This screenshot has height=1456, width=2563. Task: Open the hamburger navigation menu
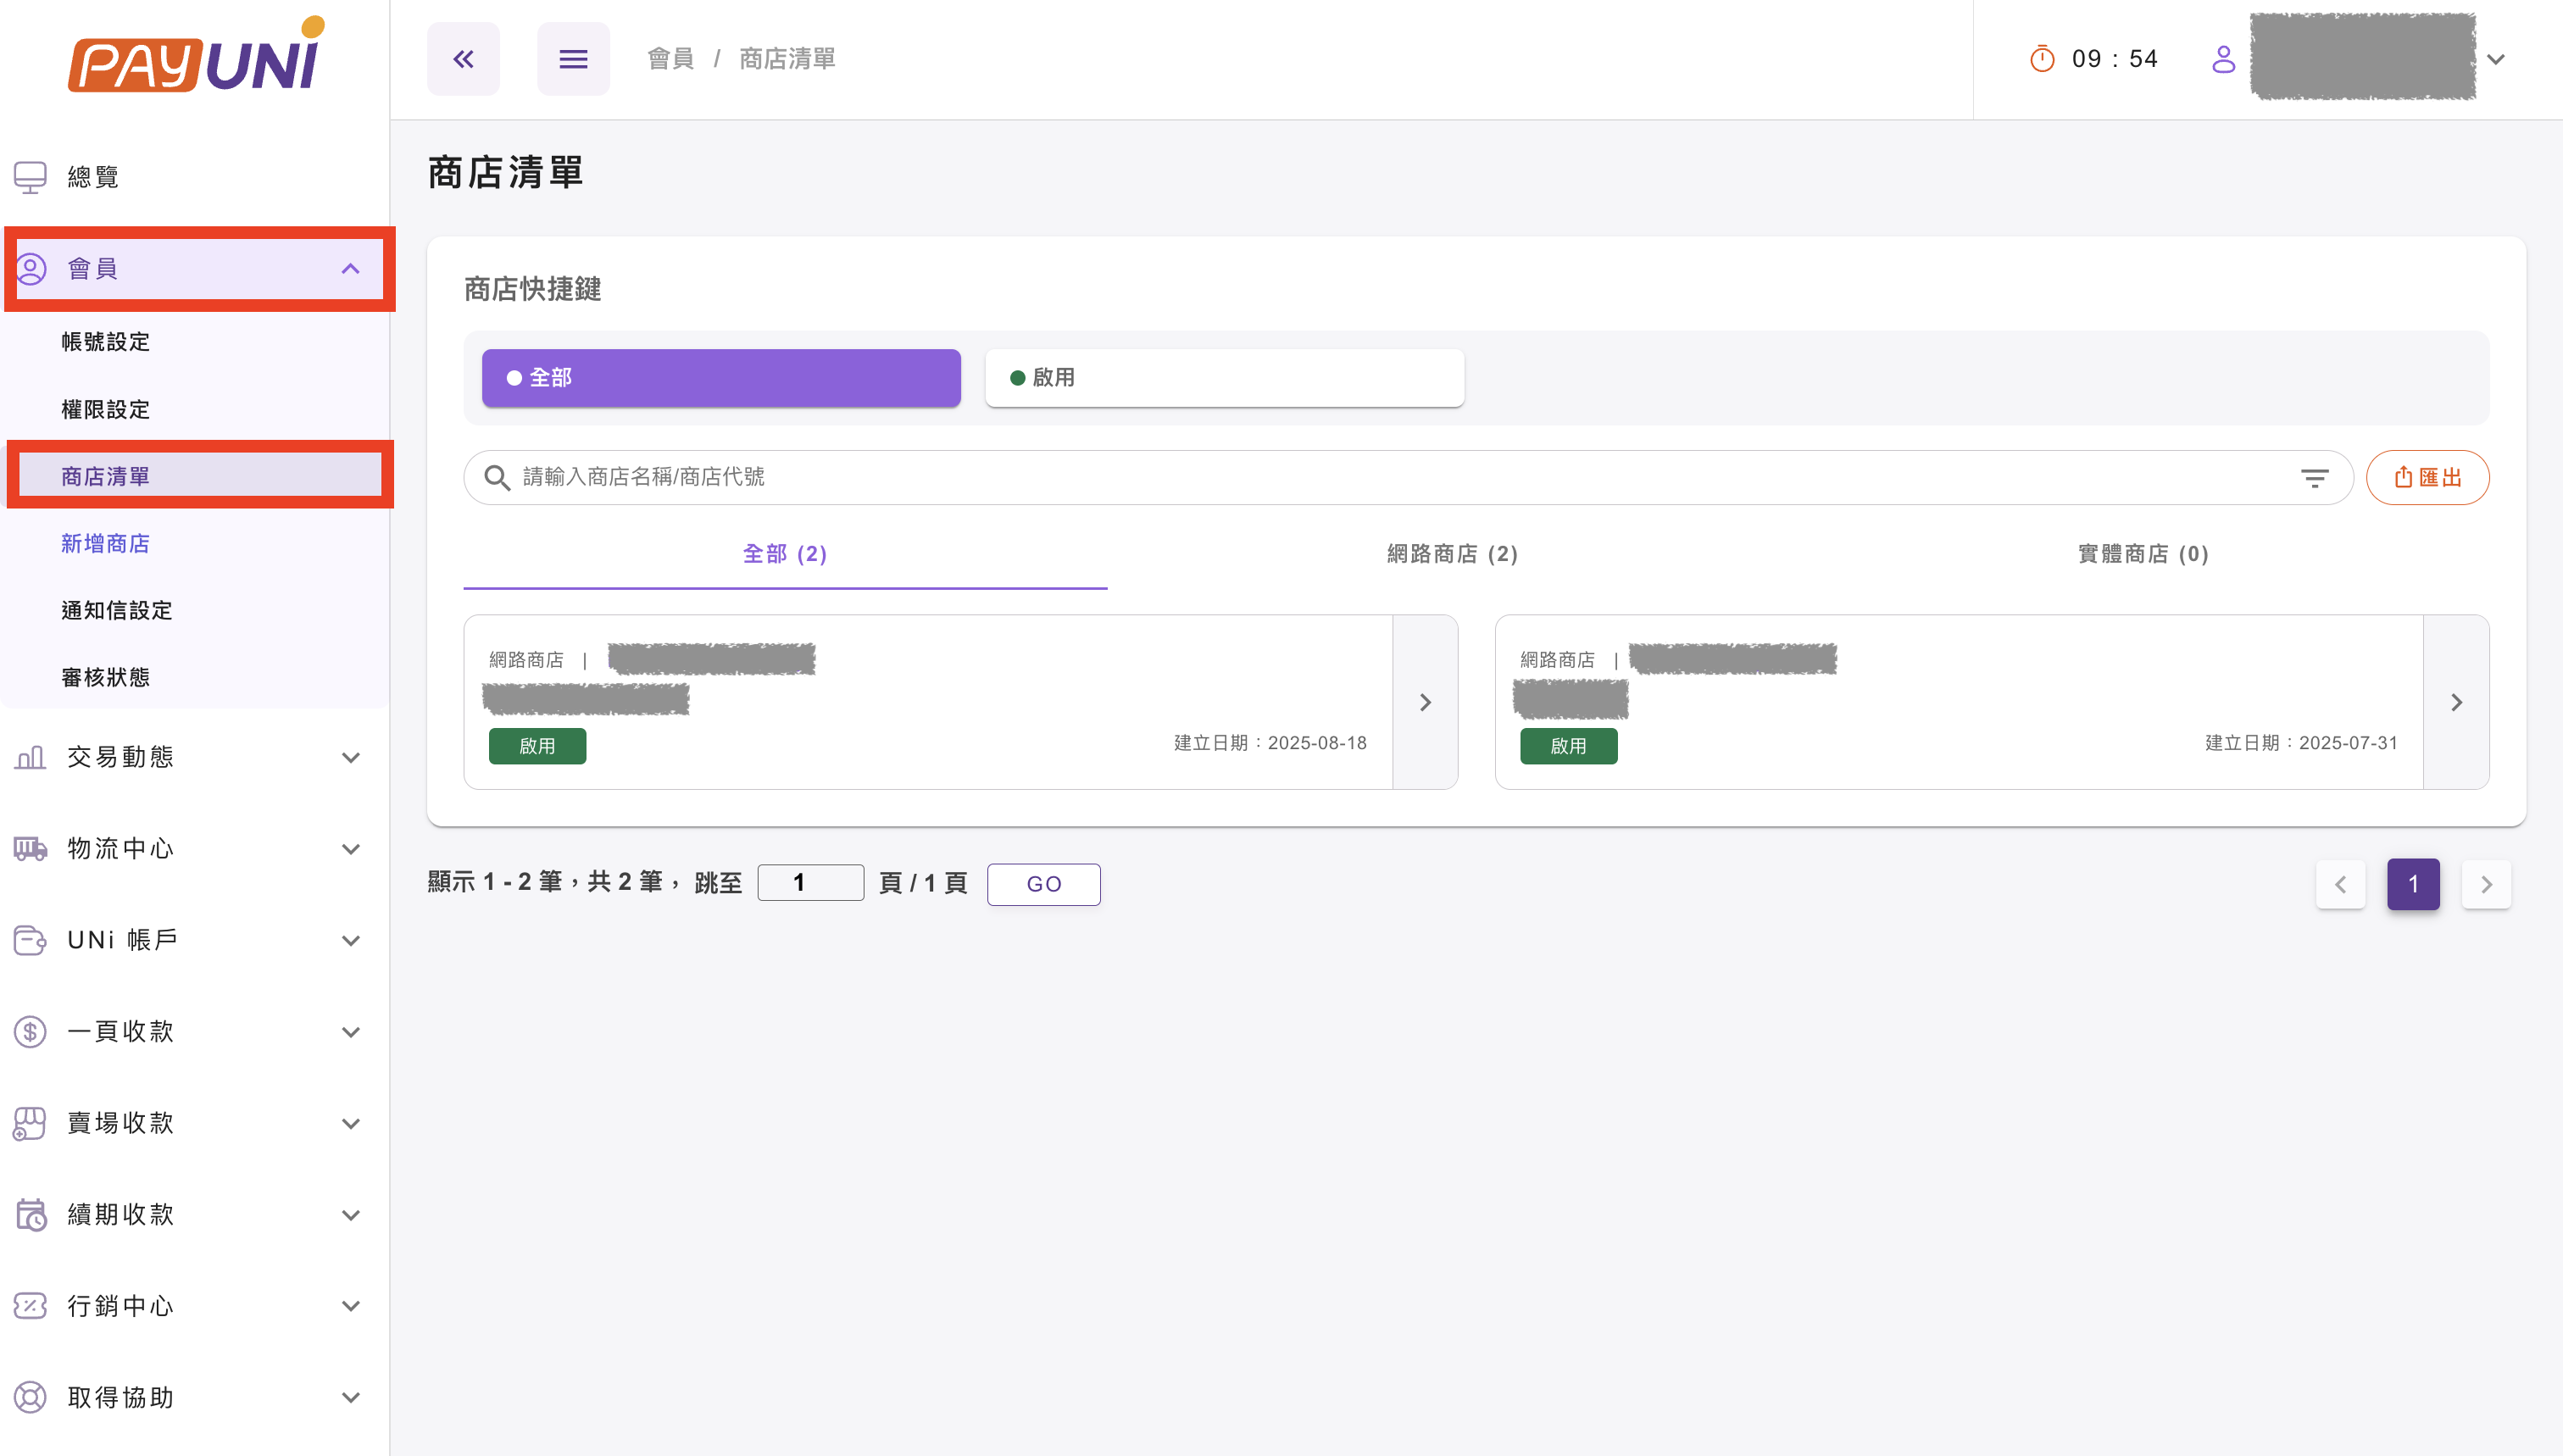click(x=573, y=58)
